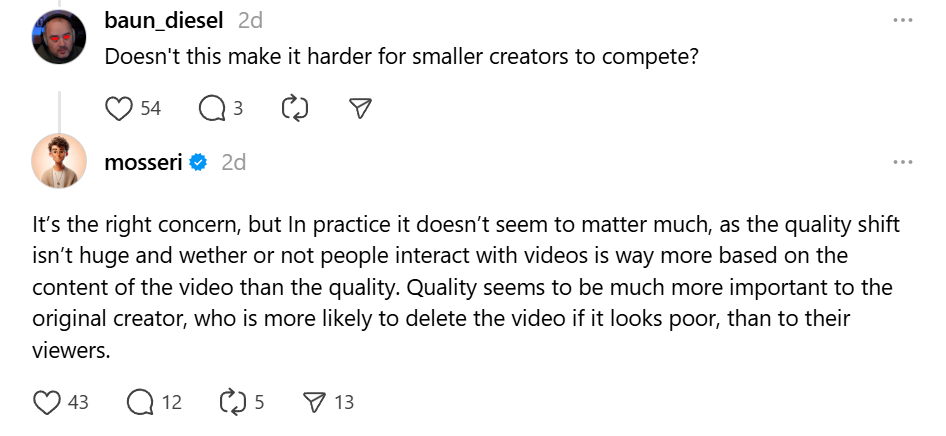Open more options for baun_diesel's comment
Viewport: 946px width, 436px height.
coord(902,20)
